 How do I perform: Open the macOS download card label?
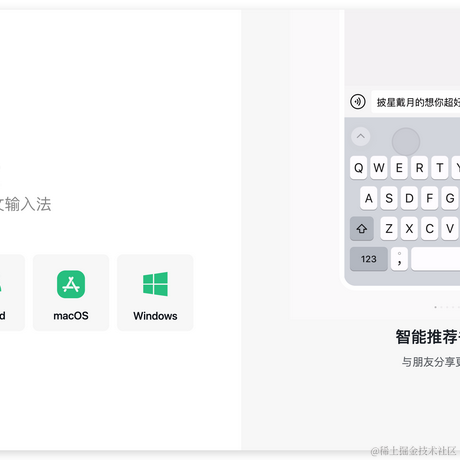tap(71, 316)
